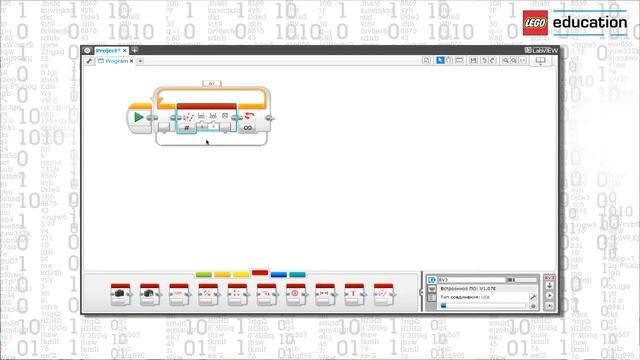640x360 pixels.
Task: Edit the loop name label 01
Action: click(x=212, y=83)
